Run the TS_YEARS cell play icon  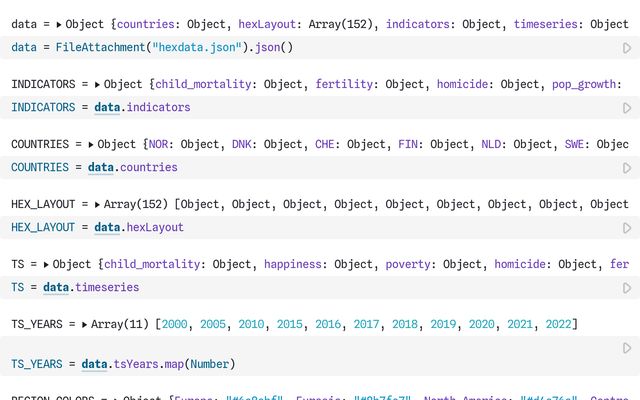[x=627, y=348]
